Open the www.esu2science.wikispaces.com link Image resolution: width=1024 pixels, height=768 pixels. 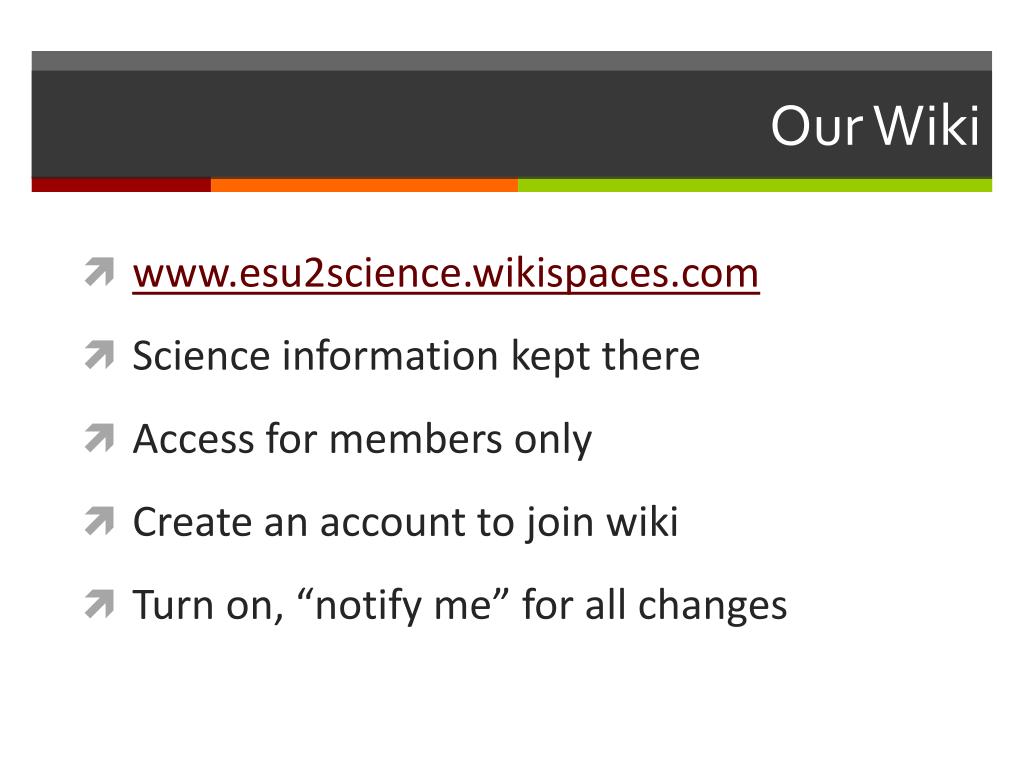(445, 273)
